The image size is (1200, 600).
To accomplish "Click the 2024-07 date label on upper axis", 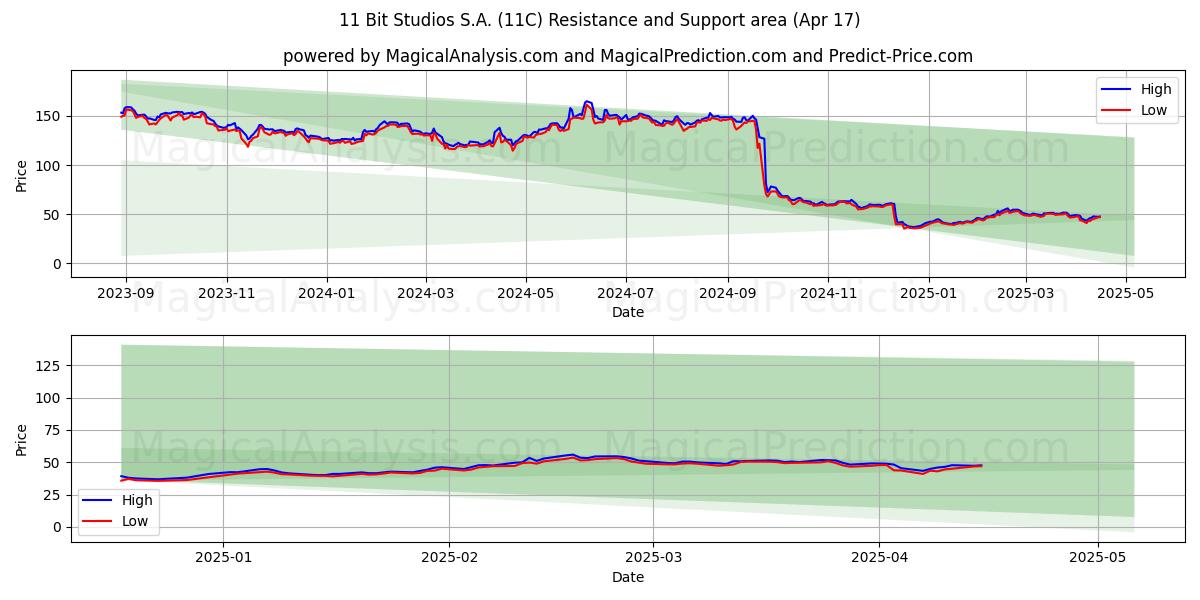I will point(626,296).
